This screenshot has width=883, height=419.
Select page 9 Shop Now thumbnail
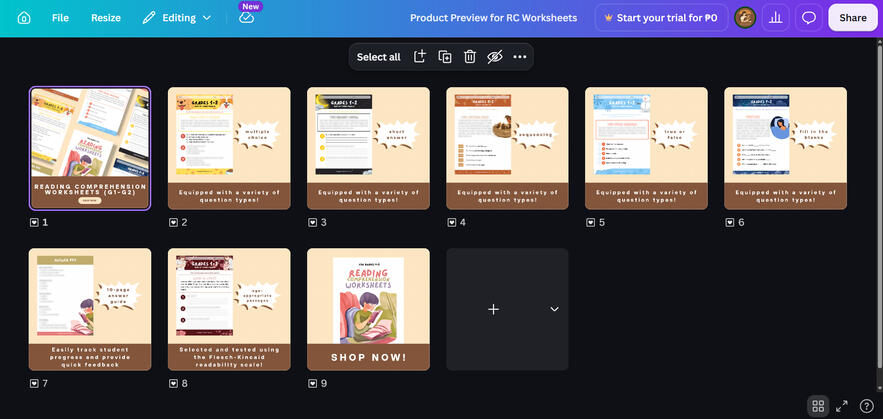tap(368, 309)
